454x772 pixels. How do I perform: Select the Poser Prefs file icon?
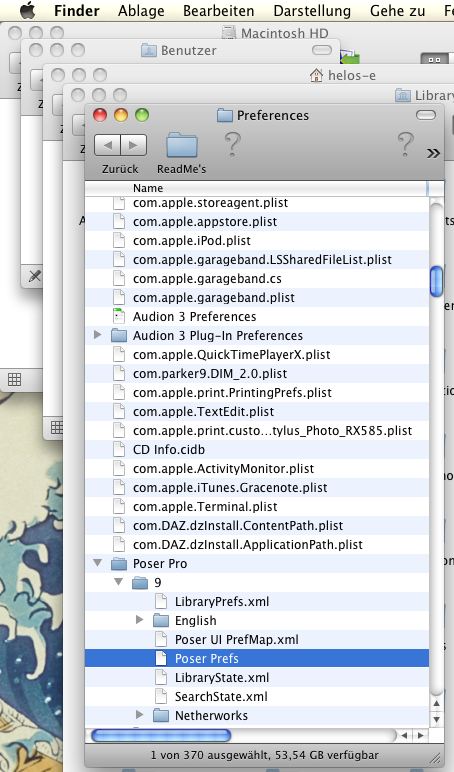click(161, 659)
